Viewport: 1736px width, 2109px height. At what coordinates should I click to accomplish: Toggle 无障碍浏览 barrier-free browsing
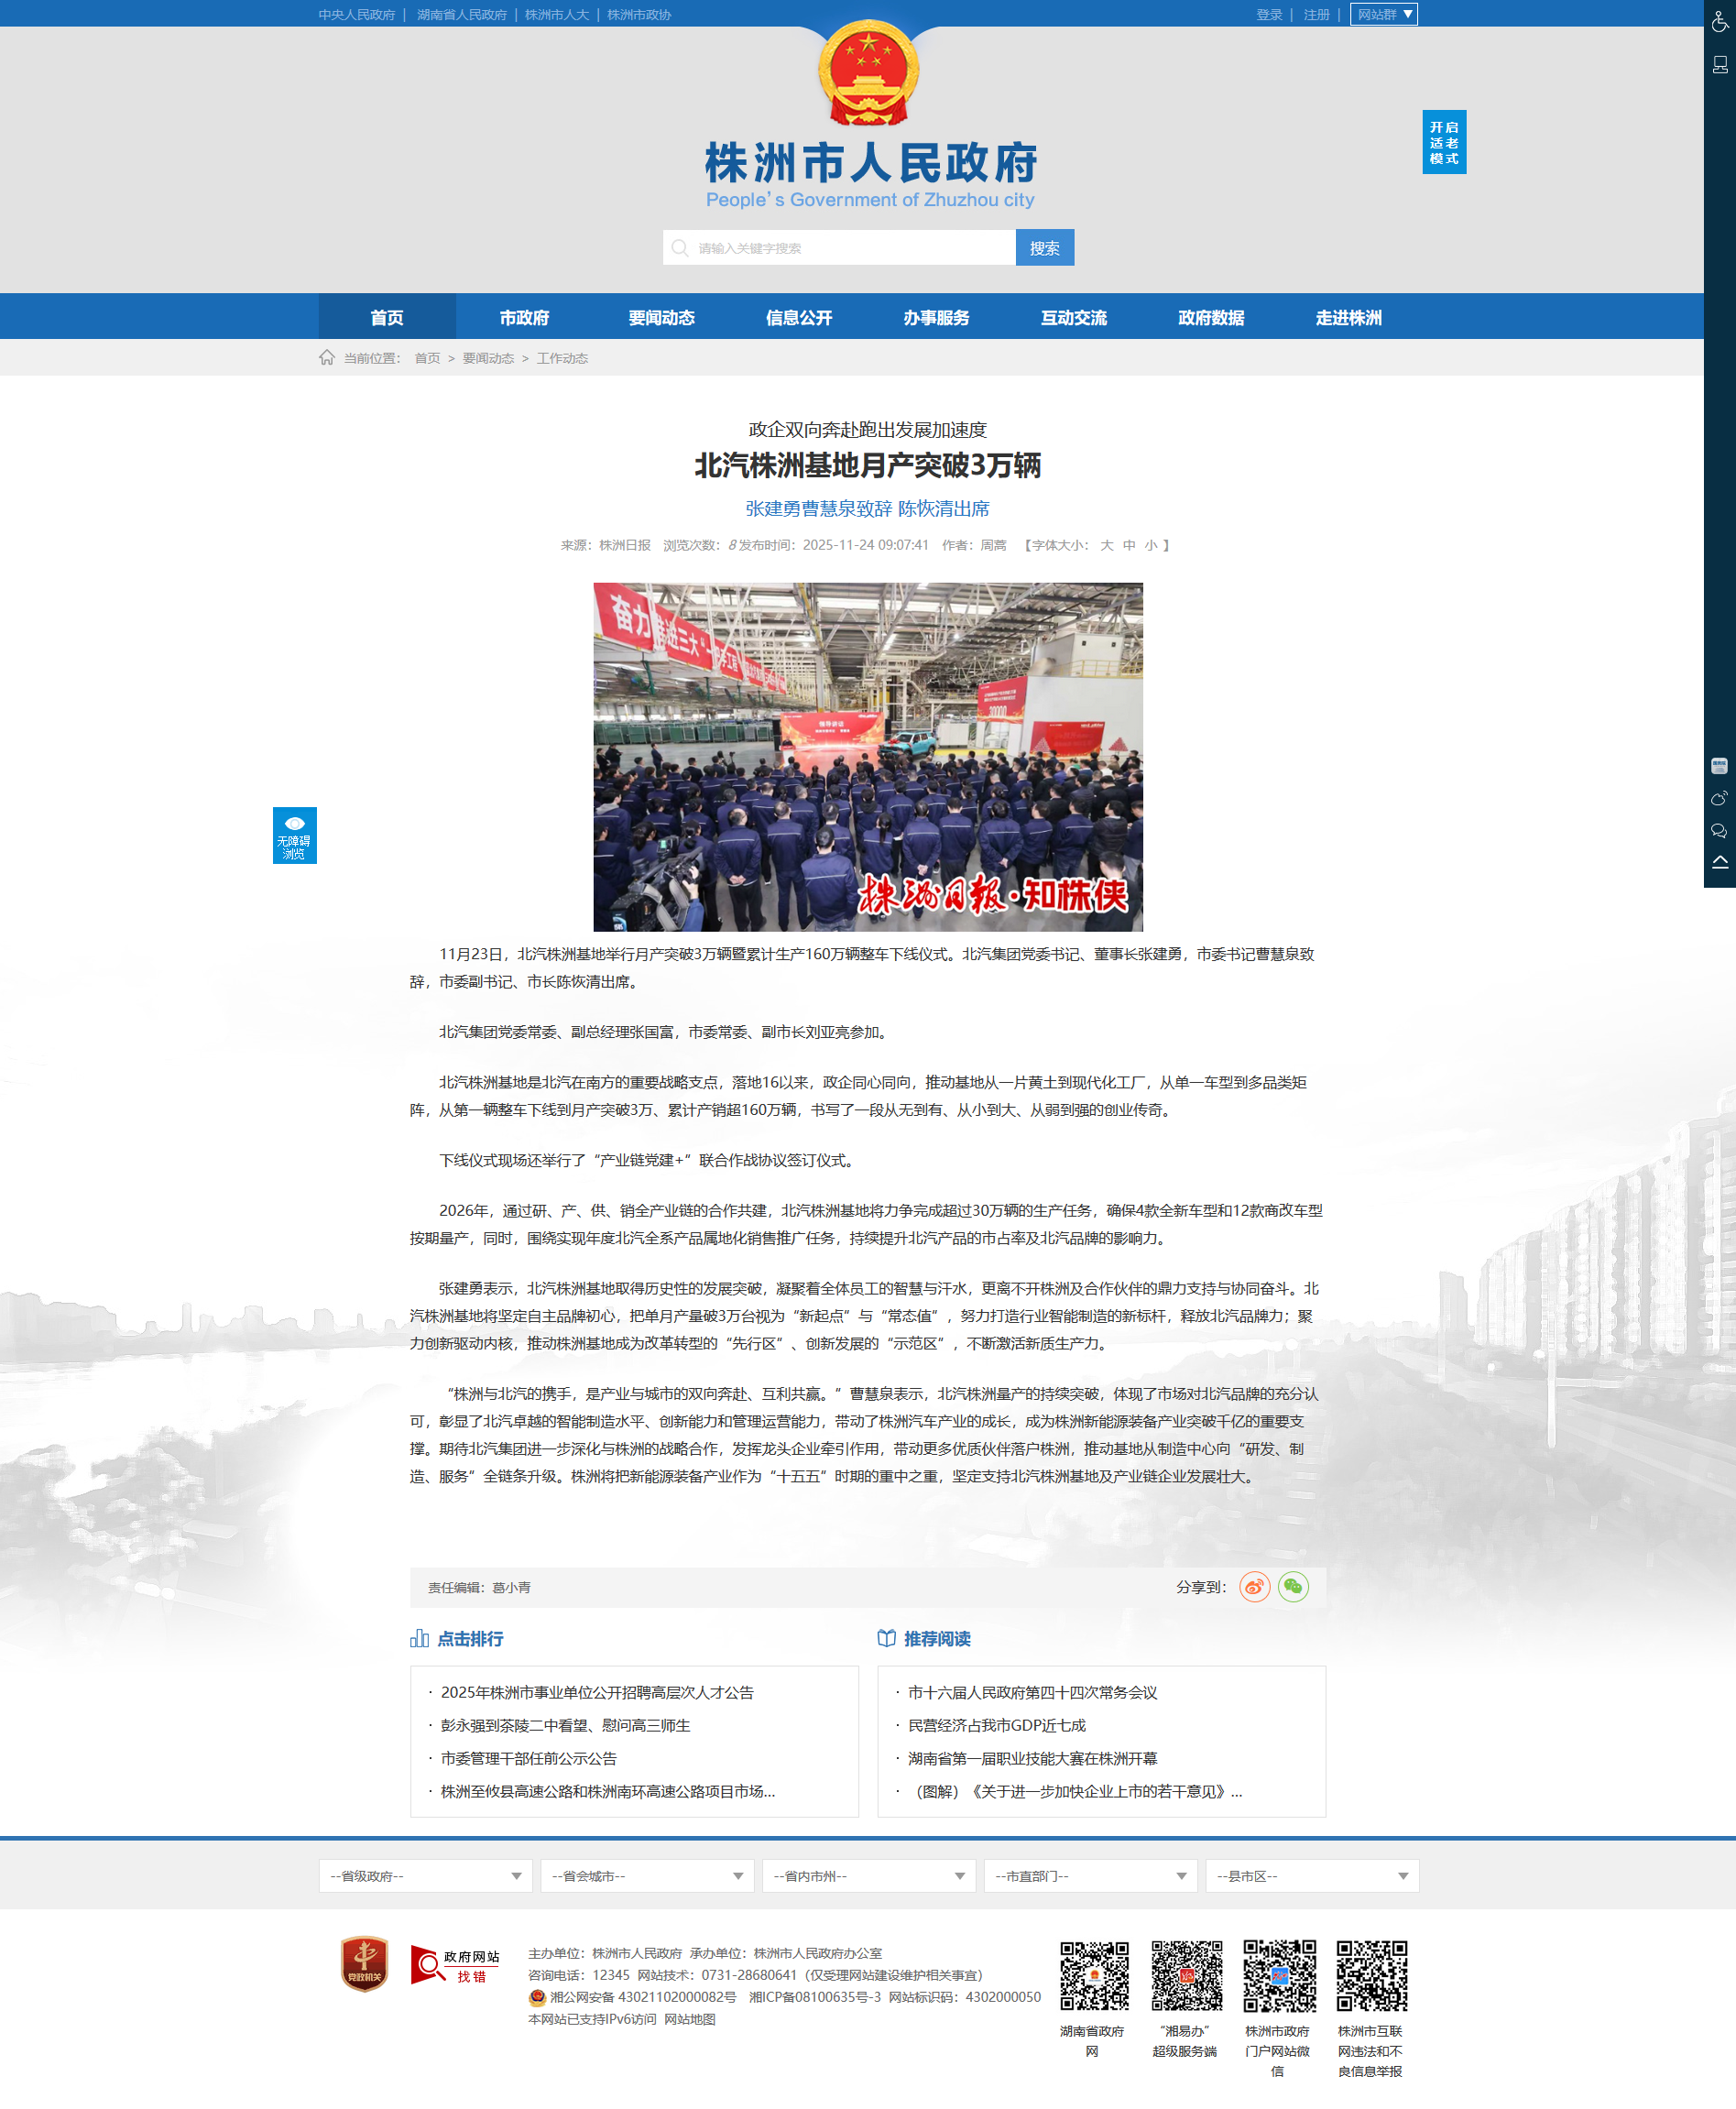[x=294, y=835]
